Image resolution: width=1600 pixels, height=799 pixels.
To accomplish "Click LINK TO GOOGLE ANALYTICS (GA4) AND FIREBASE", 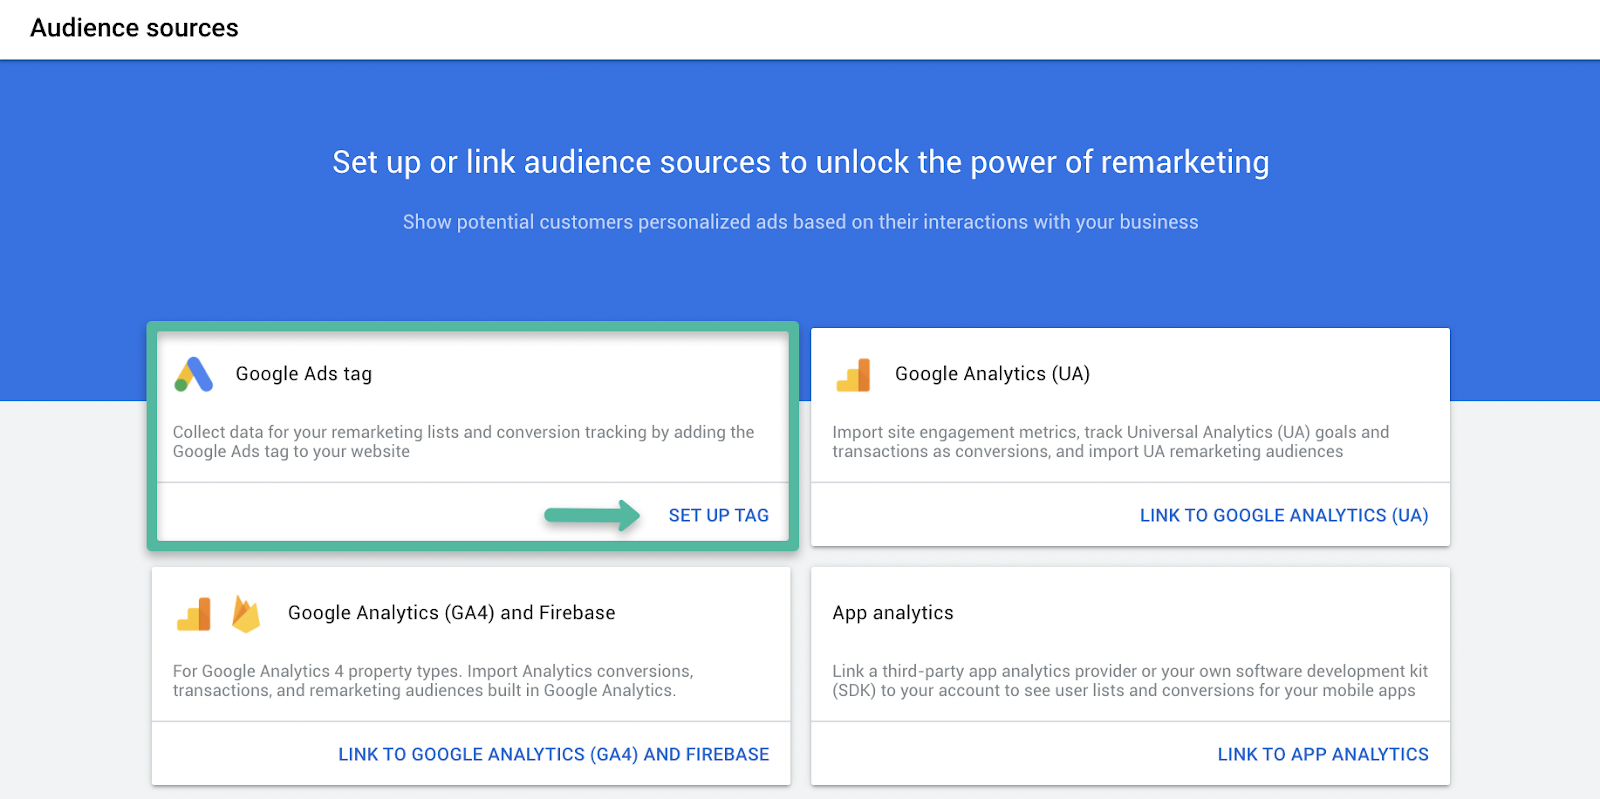I will 553,754.
